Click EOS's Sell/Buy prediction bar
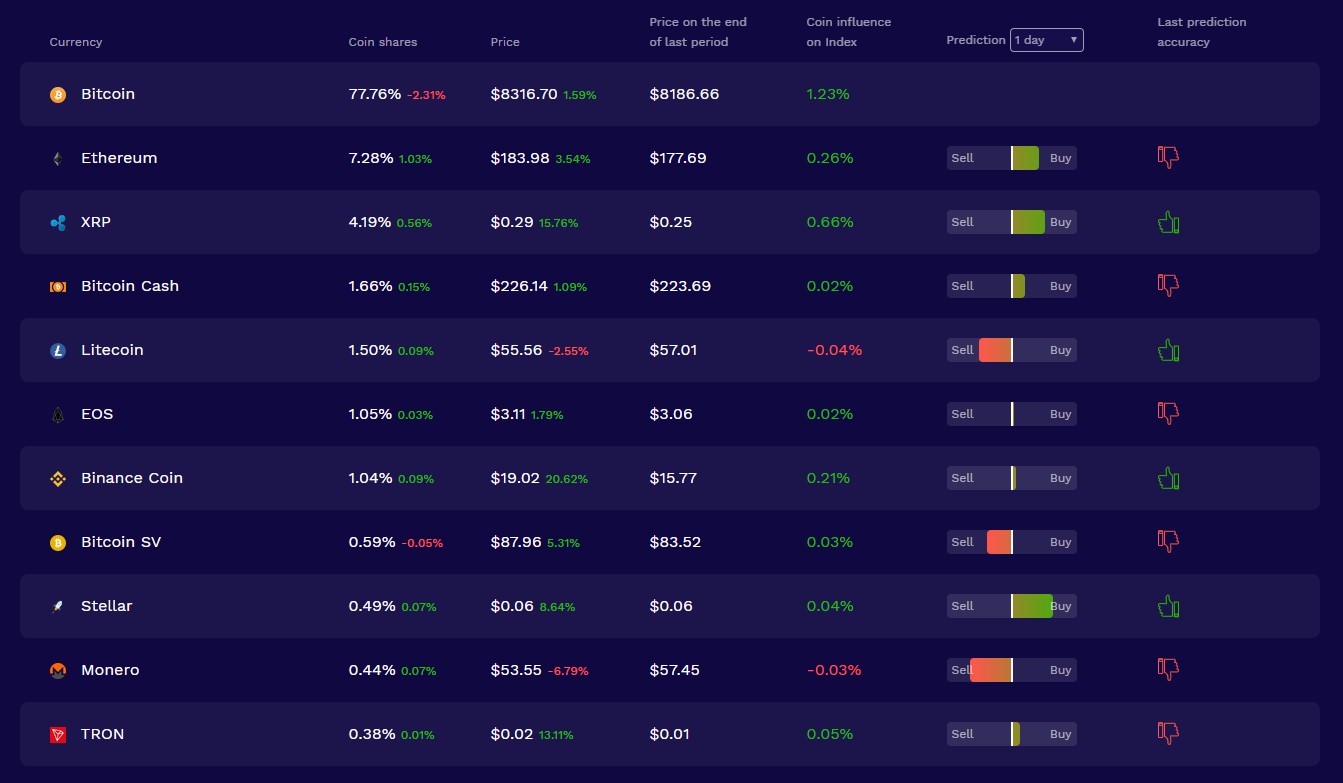This screenshot has width=1343, height=783. coord(1012,414)
